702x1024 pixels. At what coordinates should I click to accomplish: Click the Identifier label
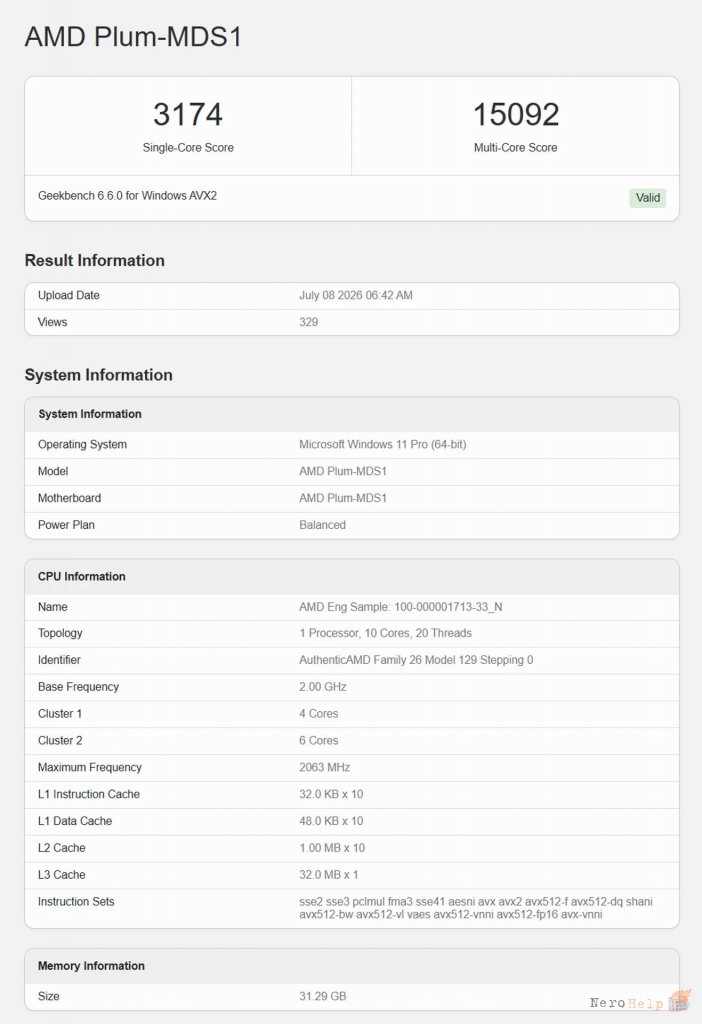pyautogui.click(x=59, y=660)
